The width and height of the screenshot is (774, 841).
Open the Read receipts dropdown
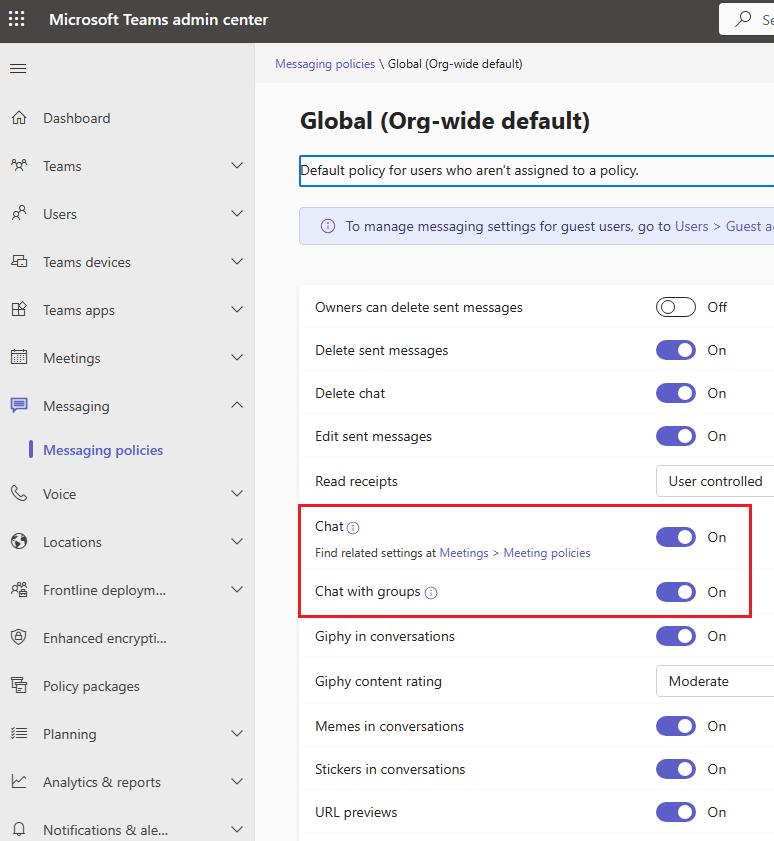pos(715,481)
